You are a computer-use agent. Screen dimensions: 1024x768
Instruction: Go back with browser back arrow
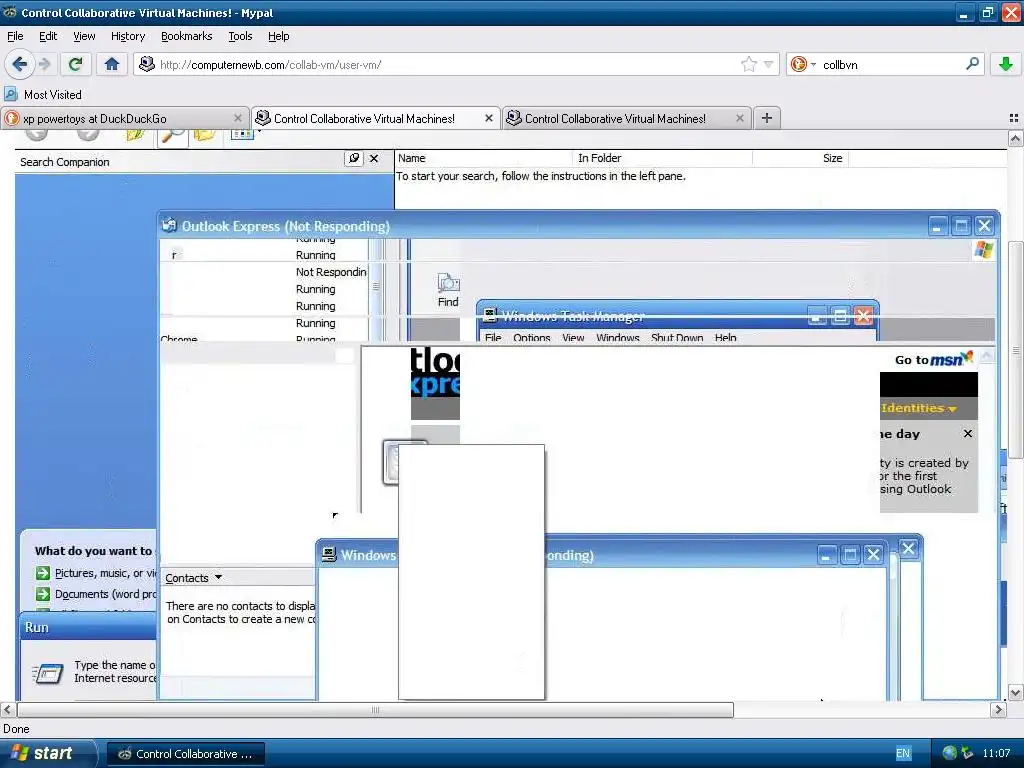point(20,64)
